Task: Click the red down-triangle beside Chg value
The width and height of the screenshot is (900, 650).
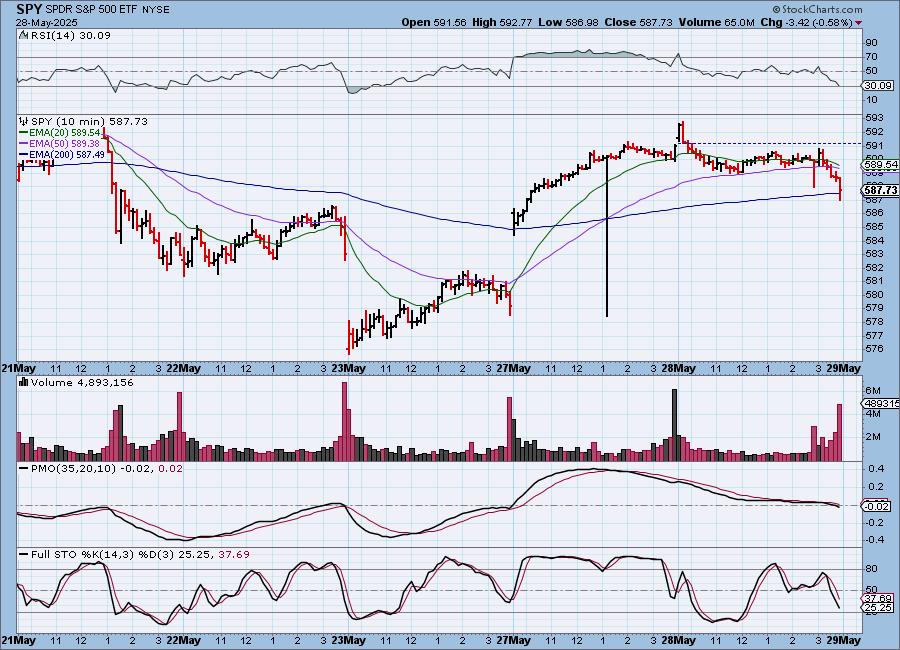Action: coord(859,23)
